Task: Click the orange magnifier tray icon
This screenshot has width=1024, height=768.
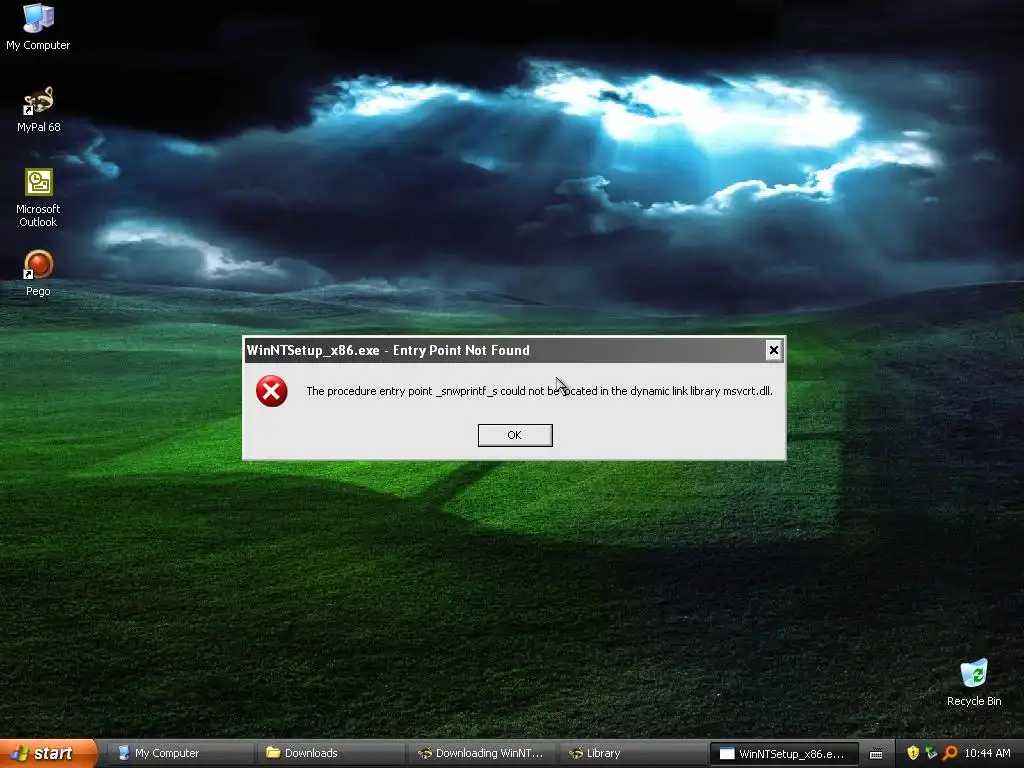Action: [950, 753]
